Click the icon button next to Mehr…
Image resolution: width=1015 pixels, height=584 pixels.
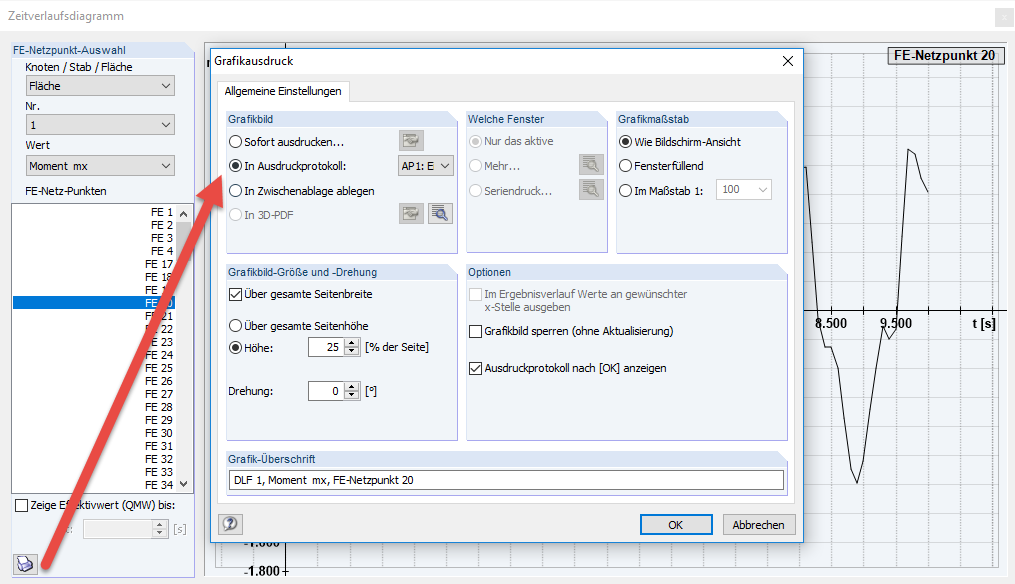point(591,164)
